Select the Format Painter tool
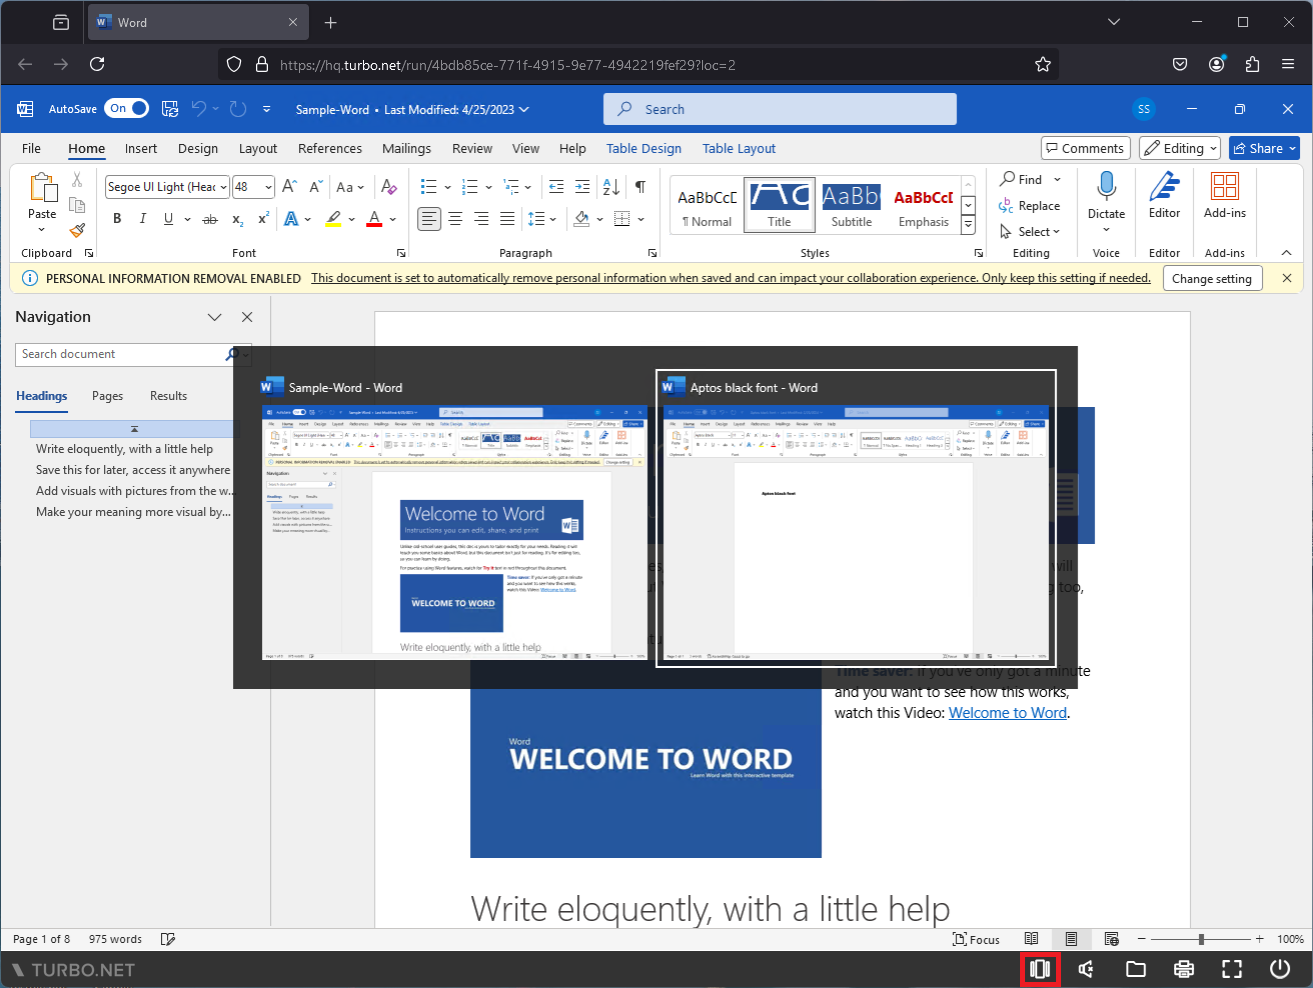 click(76, 231)
